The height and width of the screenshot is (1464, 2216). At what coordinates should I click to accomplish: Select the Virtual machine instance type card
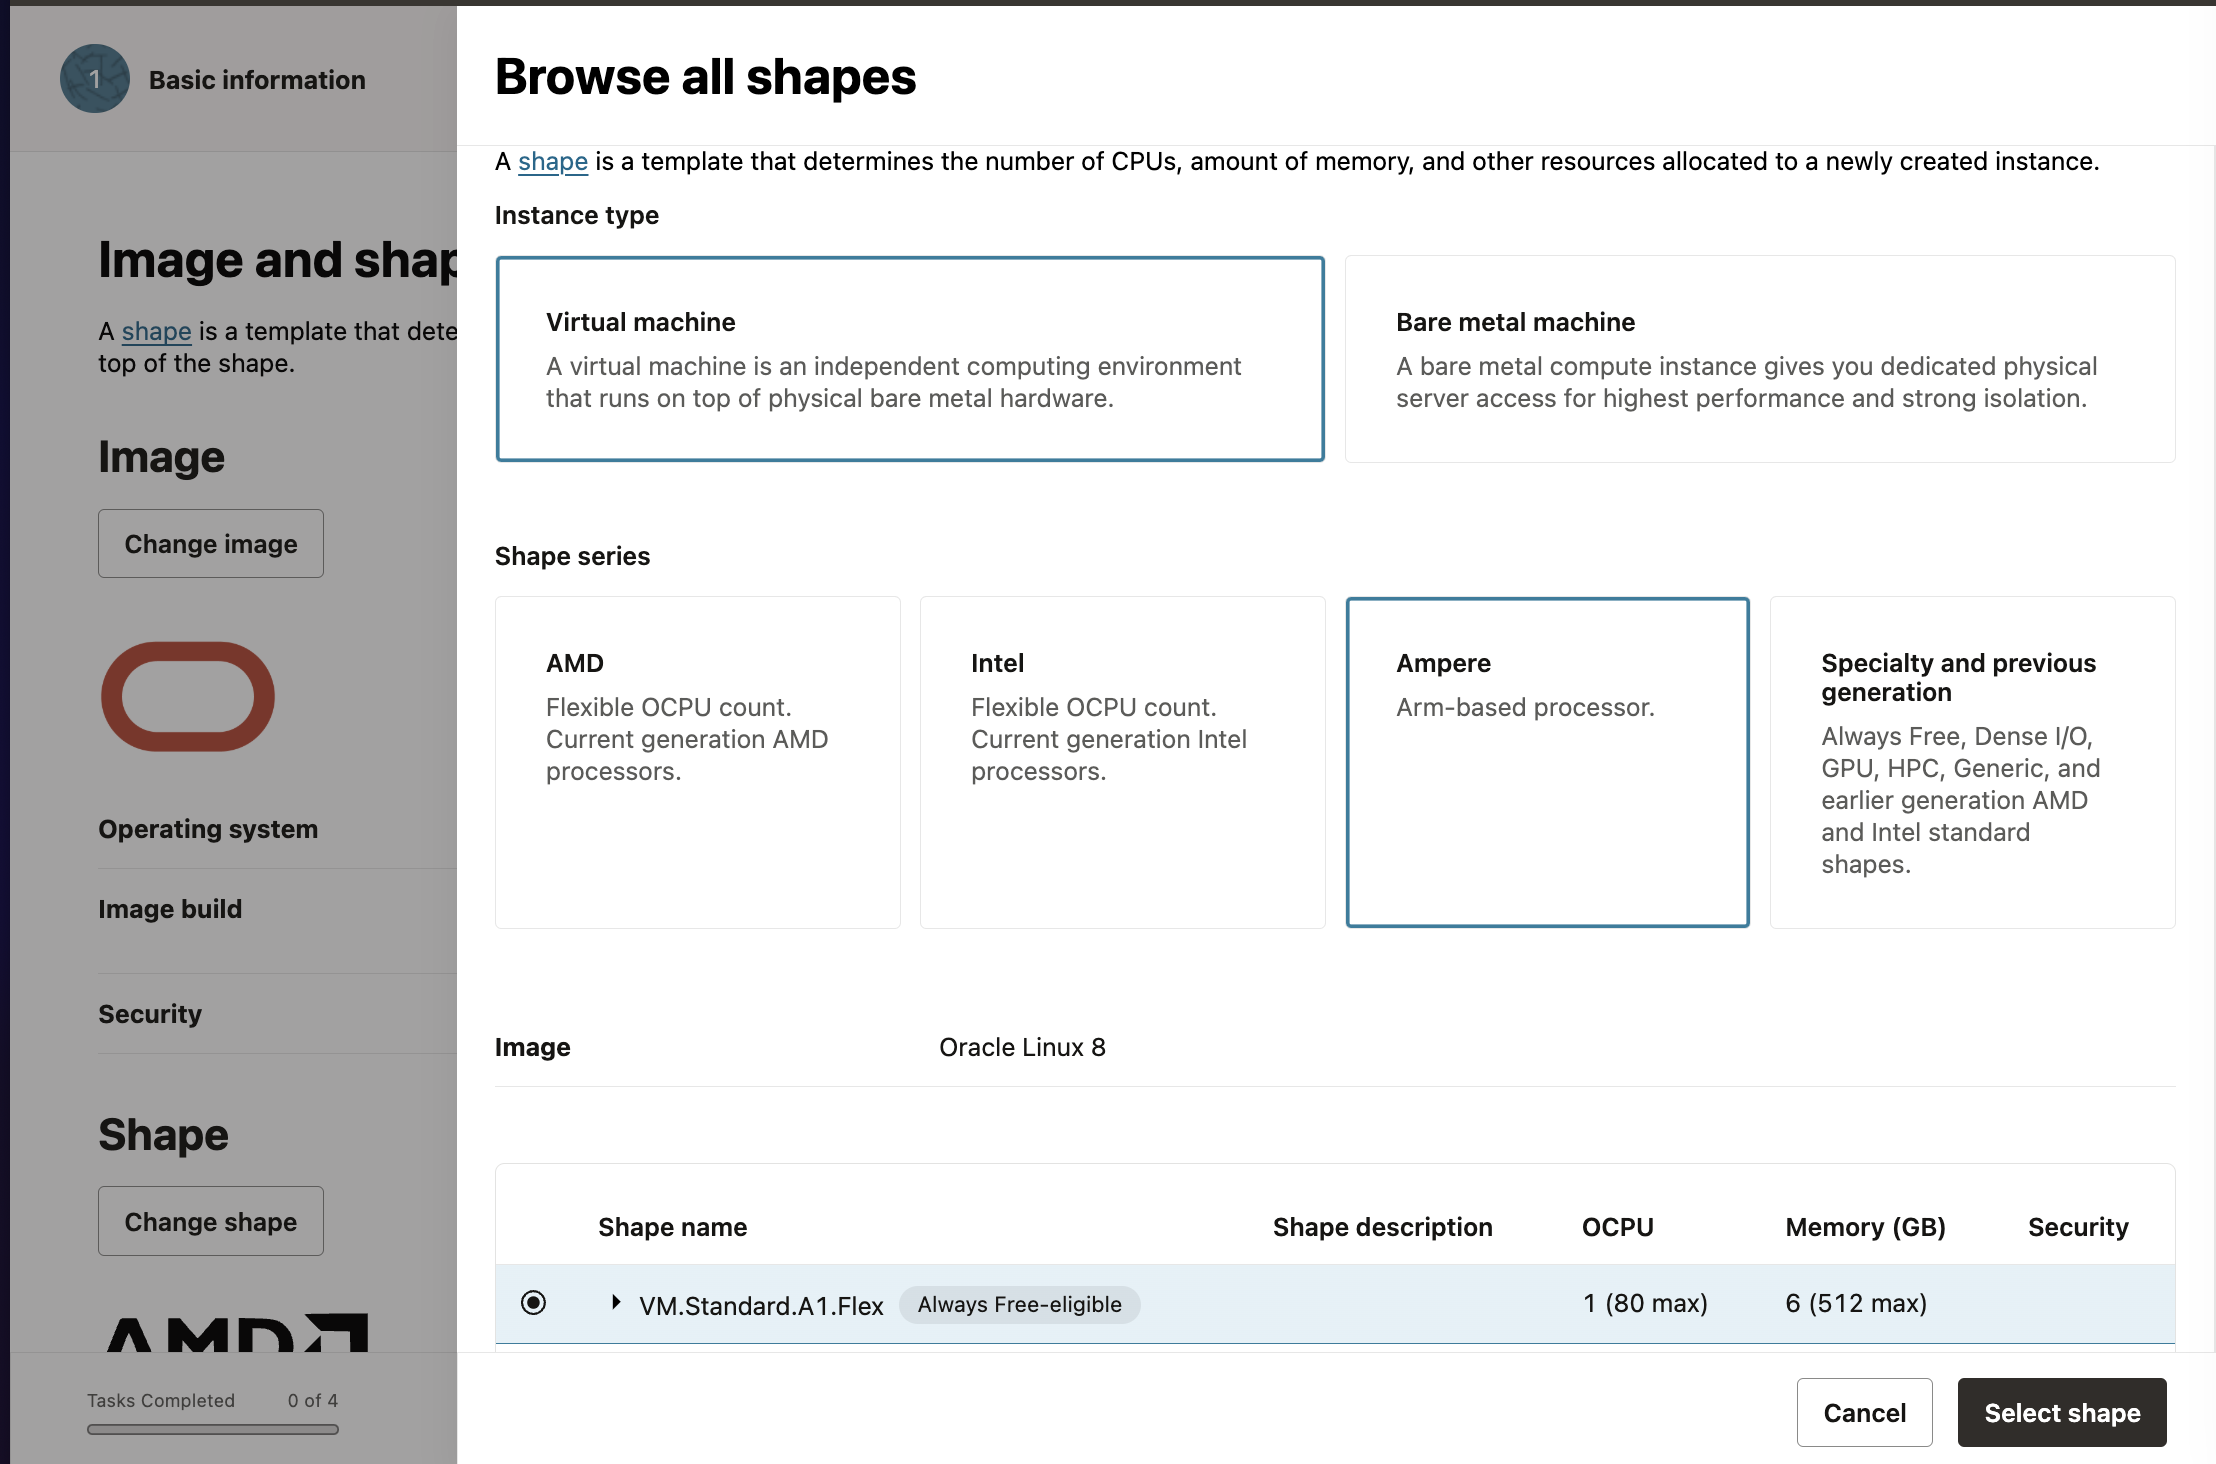pyautogui.click(x=910, y=359)
